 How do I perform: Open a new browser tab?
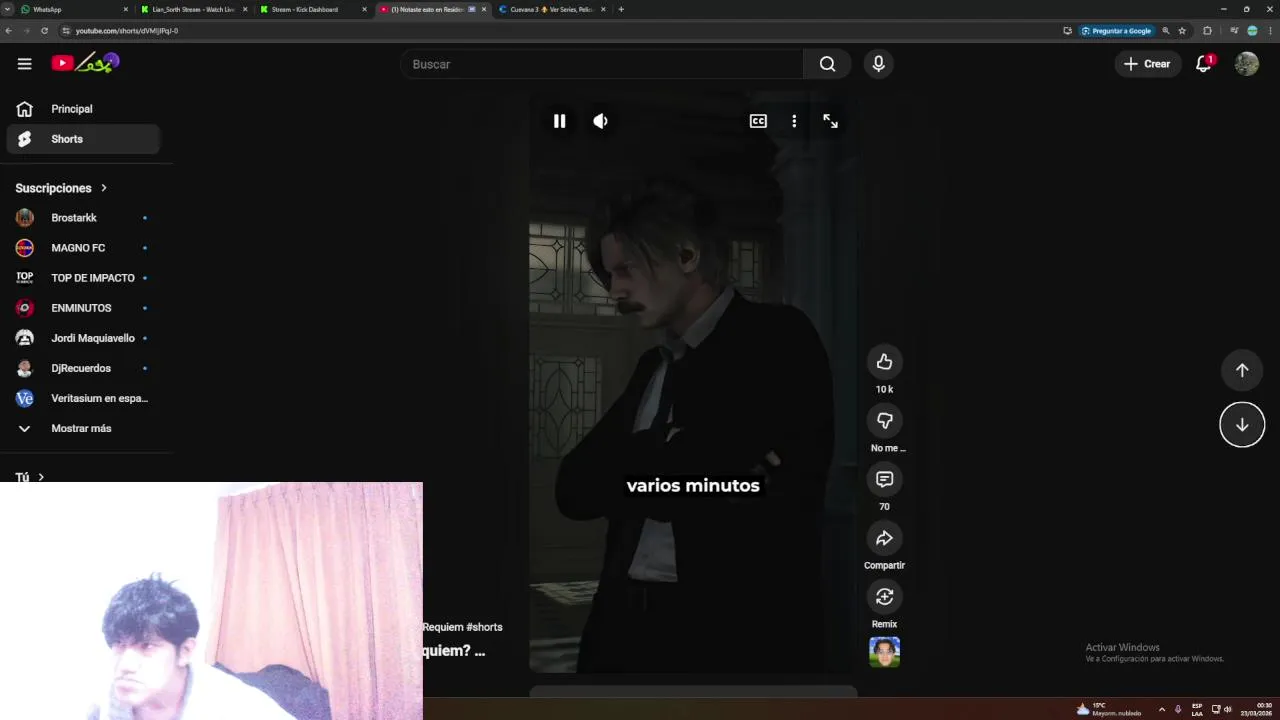tap(621, 9)
